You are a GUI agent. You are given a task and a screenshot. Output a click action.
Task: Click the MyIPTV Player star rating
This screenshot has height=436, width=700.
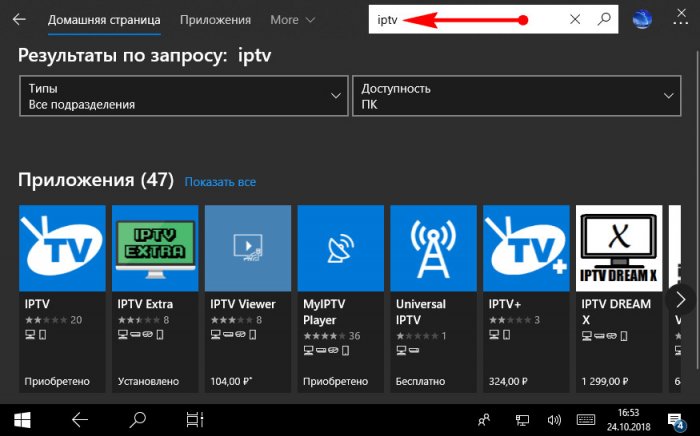[324, 336]
